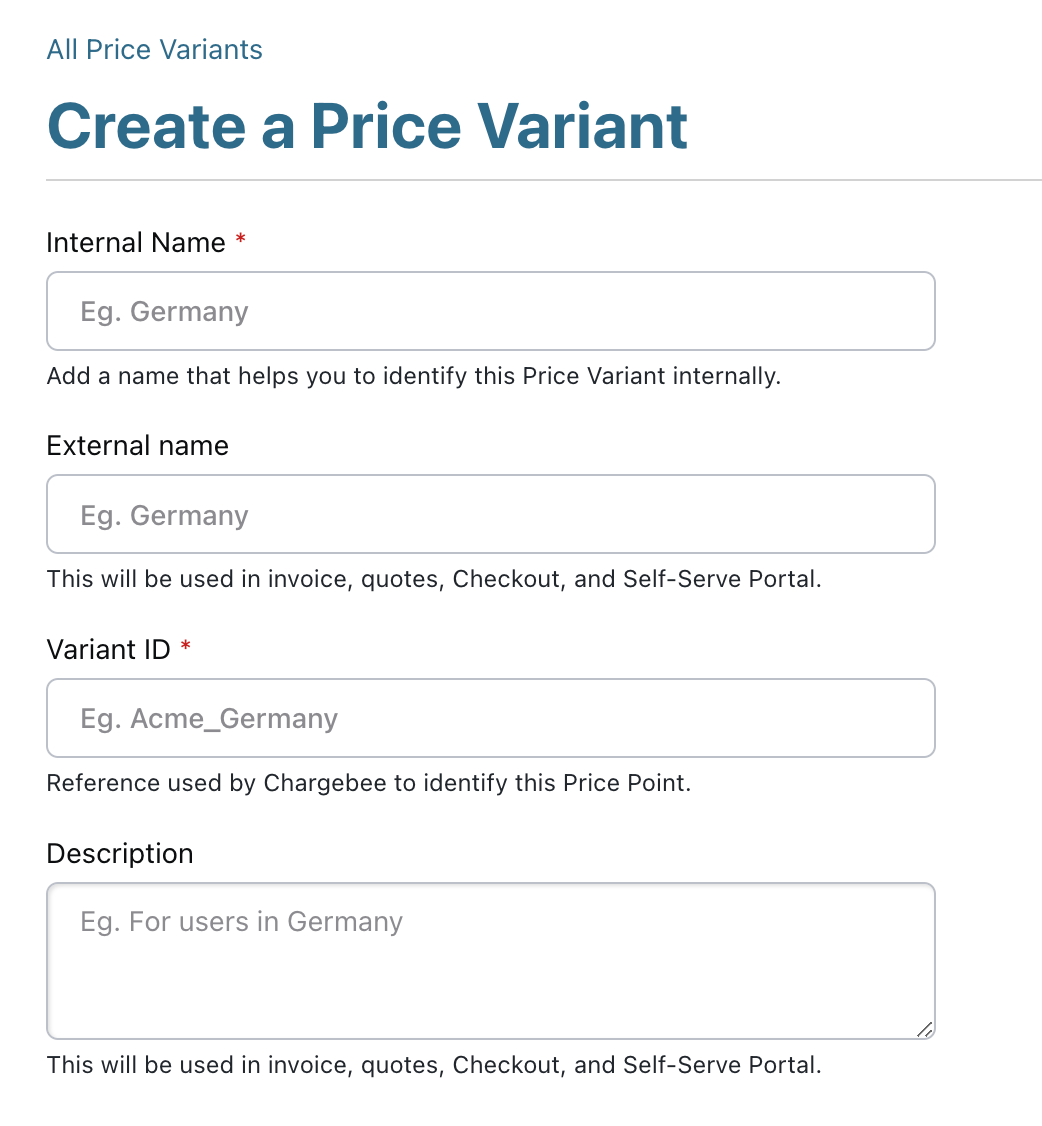
Task: Open the All Price Variants link
Action: pyautogui.click(x=154, y=50)
